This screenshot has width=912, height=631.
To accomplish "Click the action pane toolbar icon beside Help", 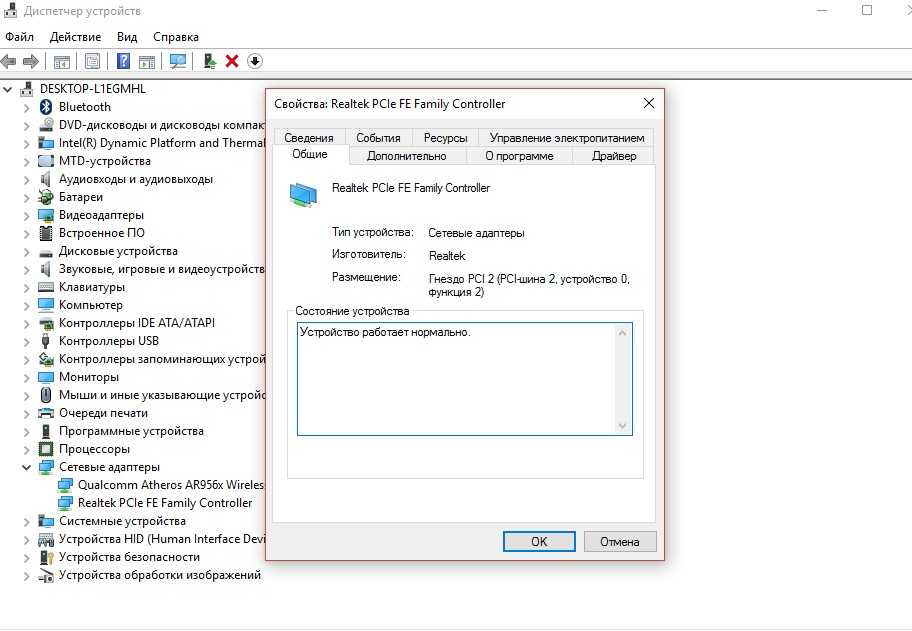I will pos(147,61).
